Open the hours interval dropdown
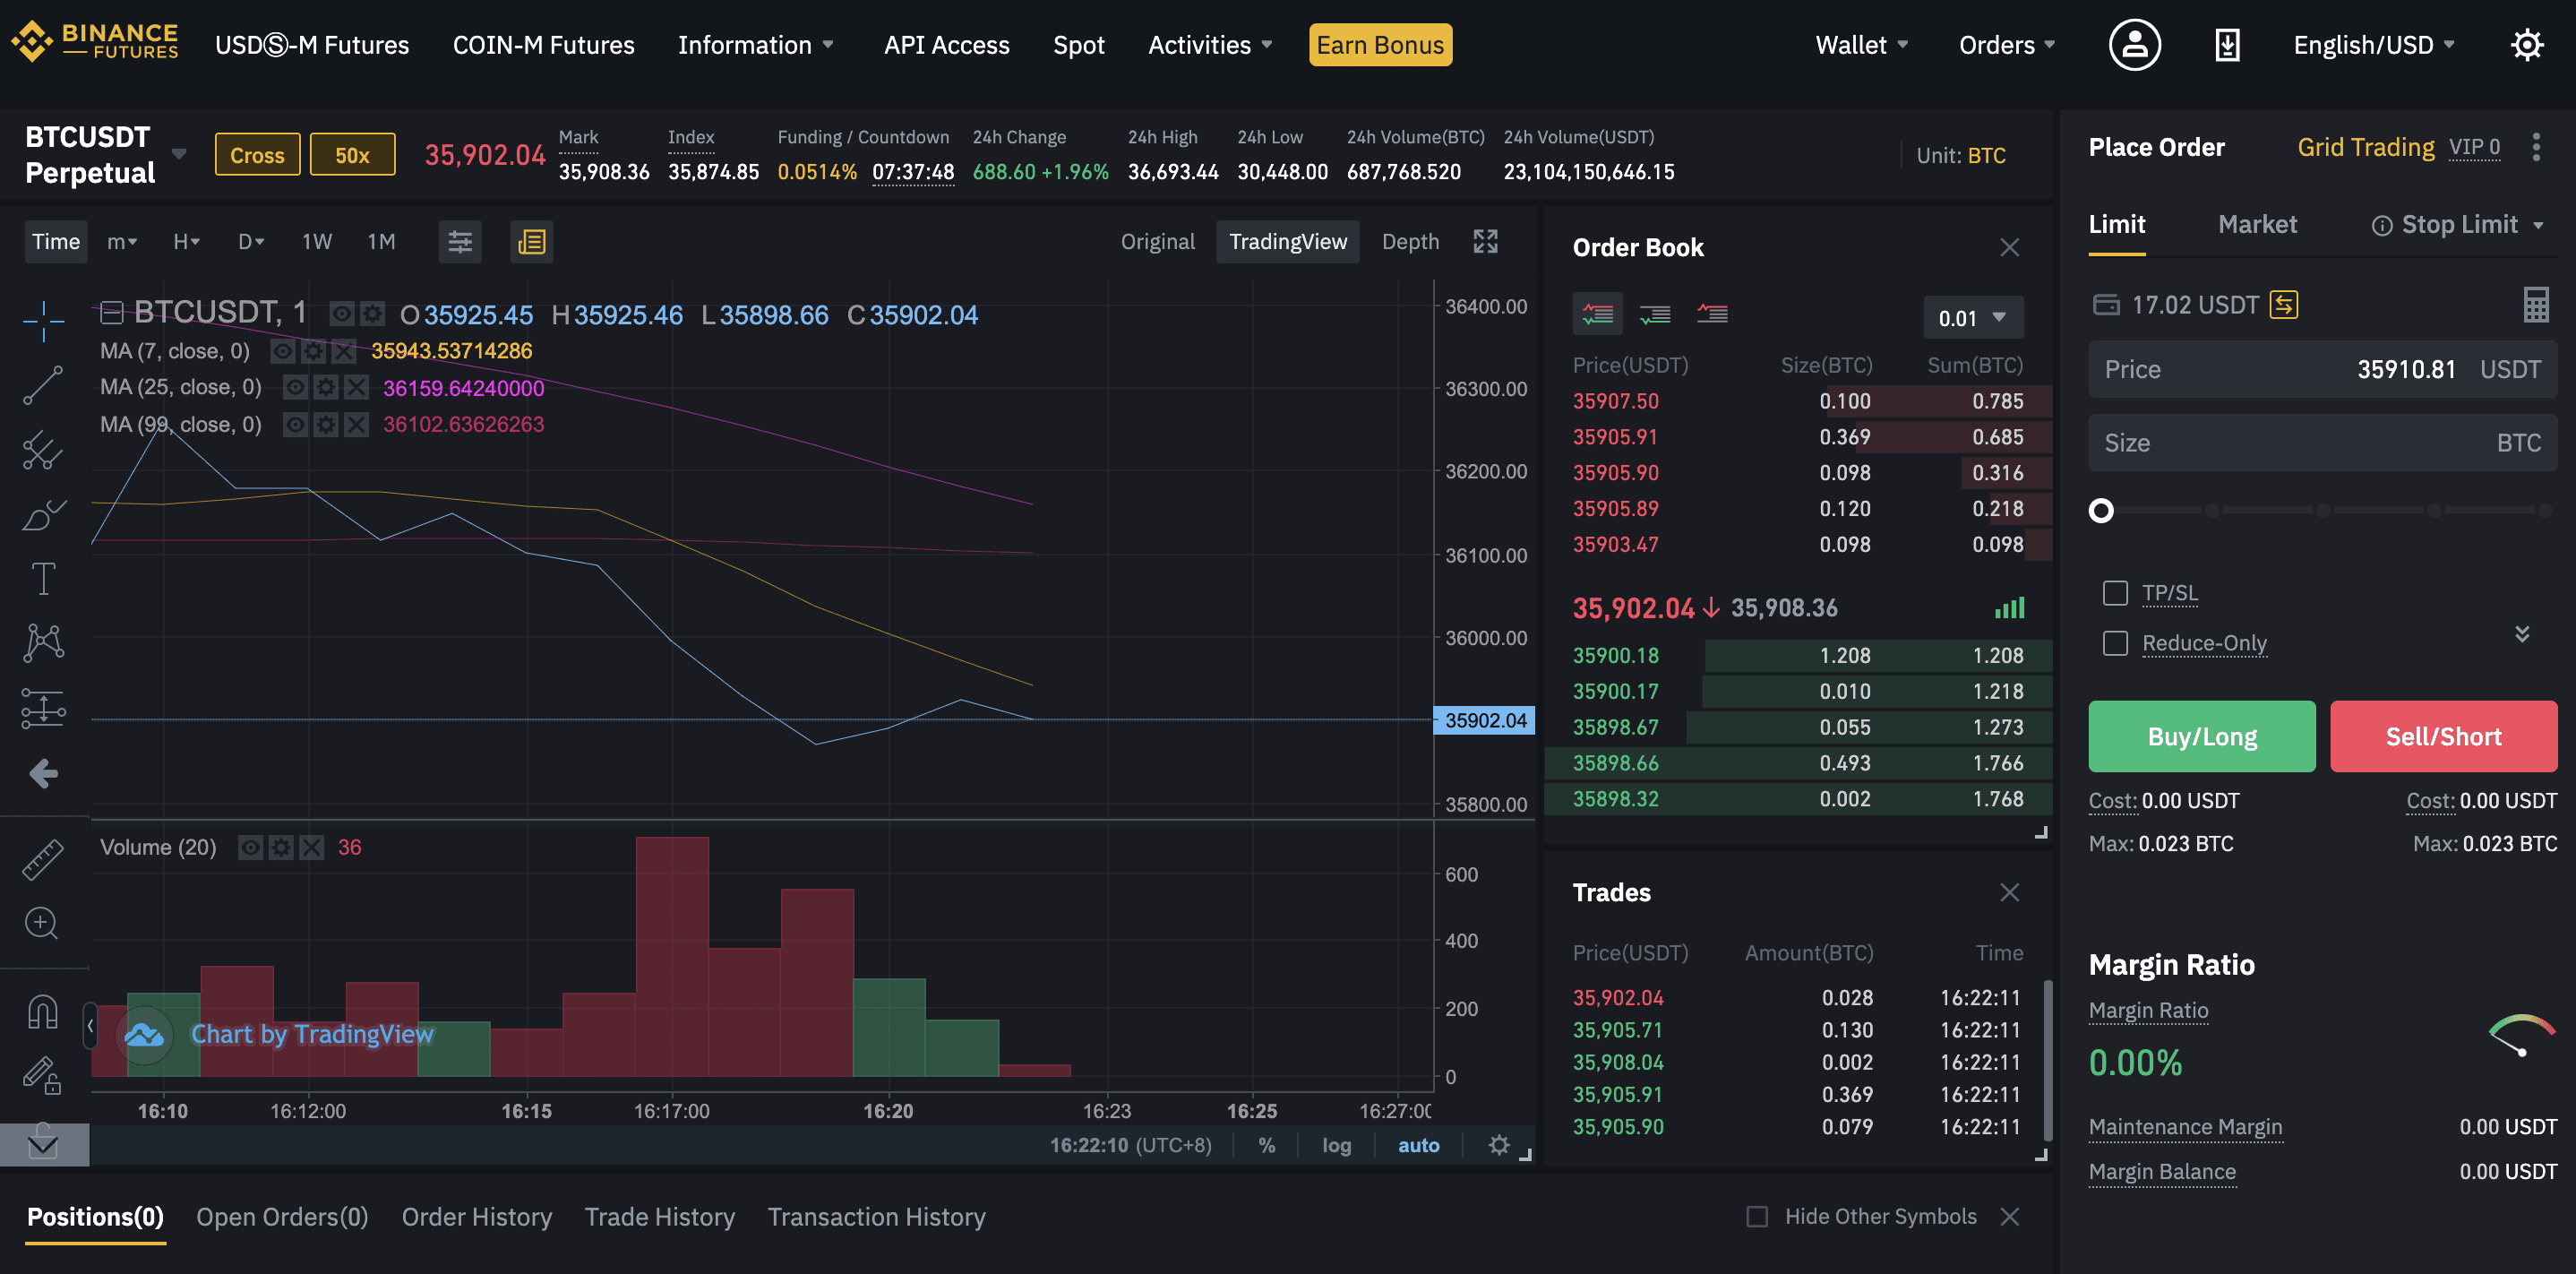 click(x=186, y=241)
